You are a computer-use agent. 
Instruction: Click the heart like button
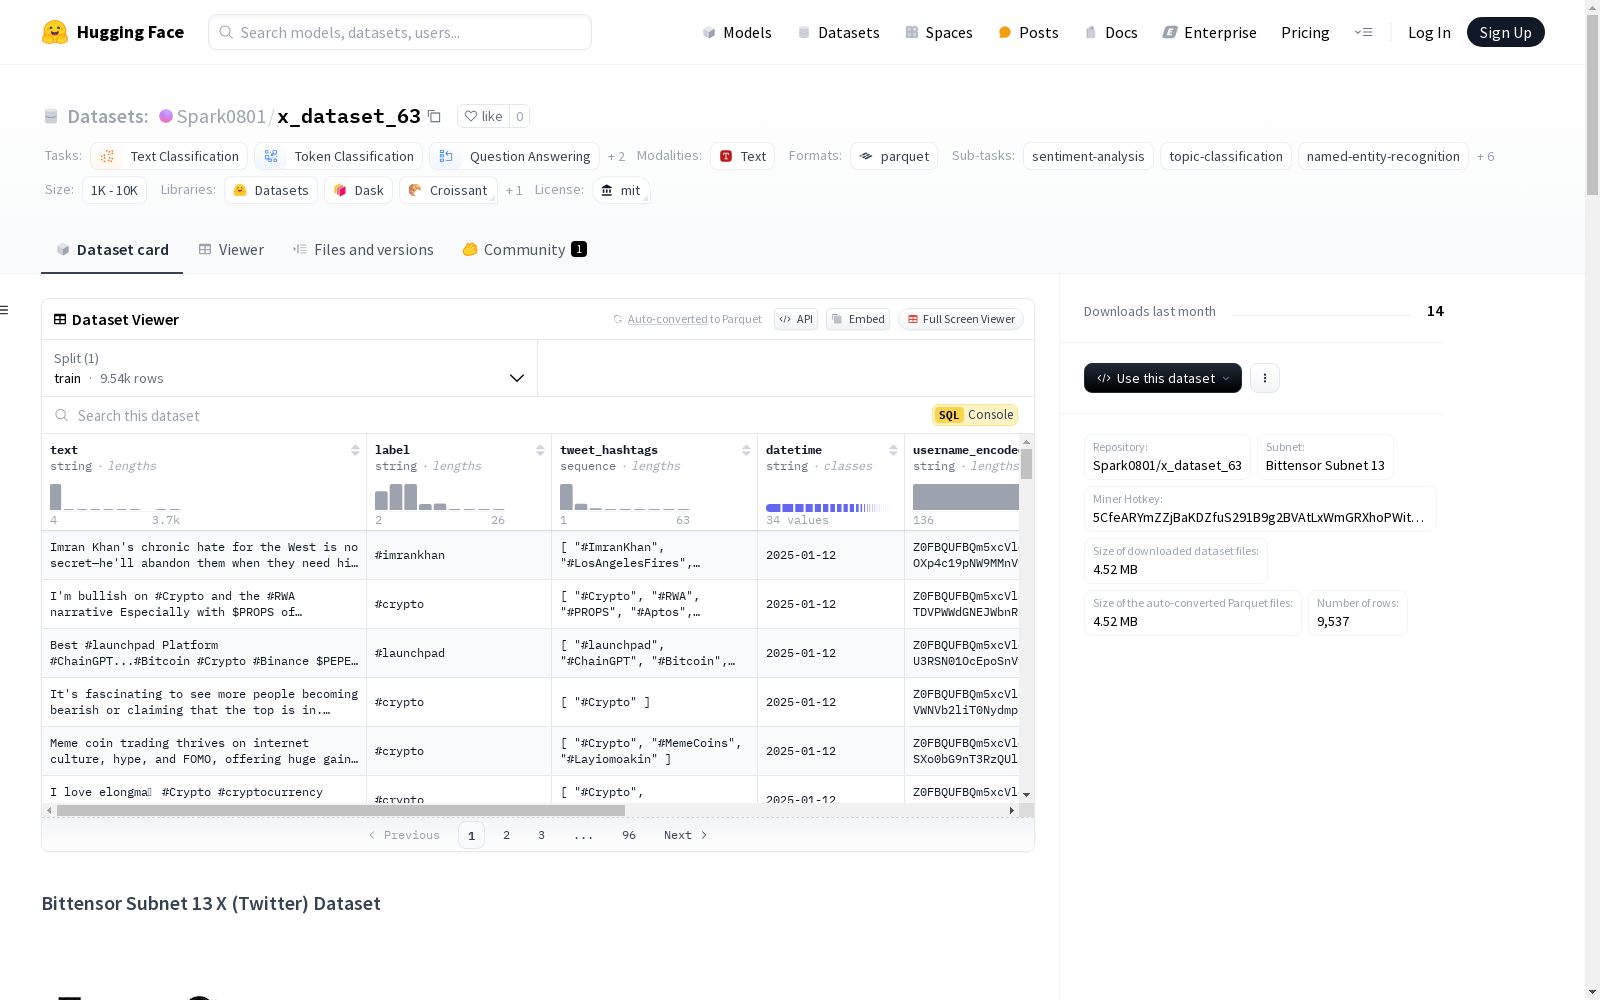484,116
